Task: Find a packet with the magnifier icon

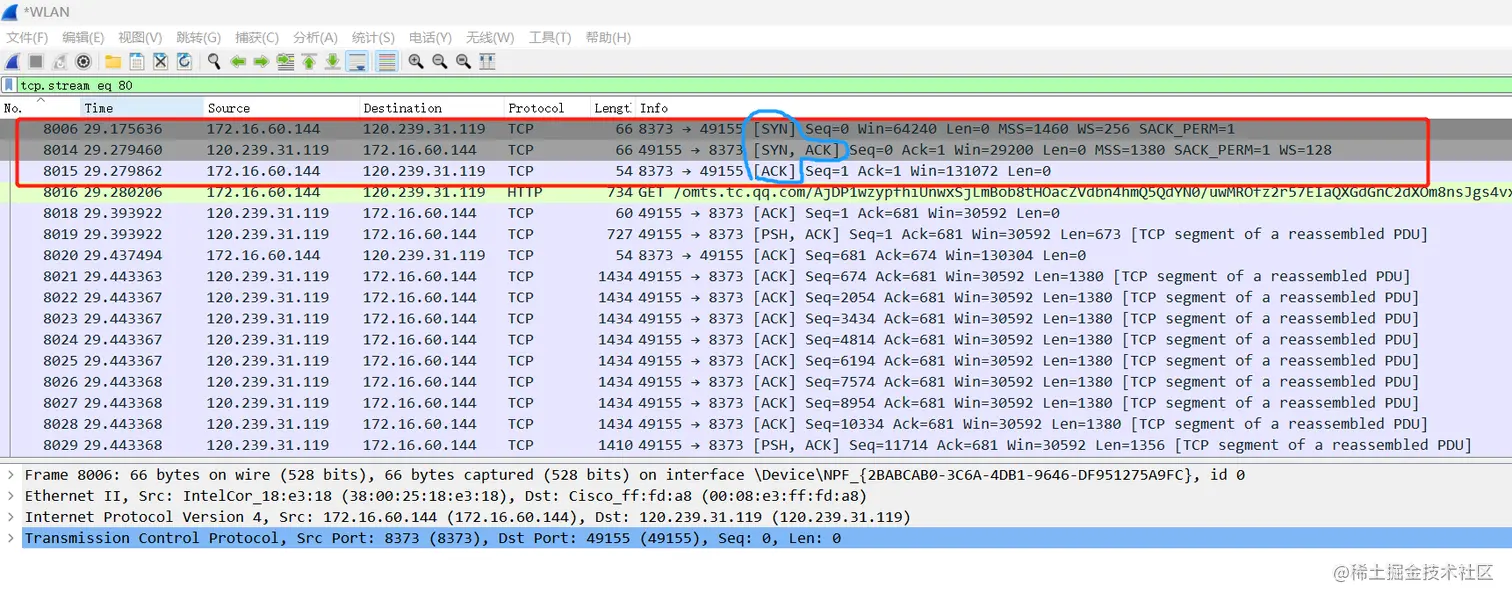Action: click(x=214, y=62)
